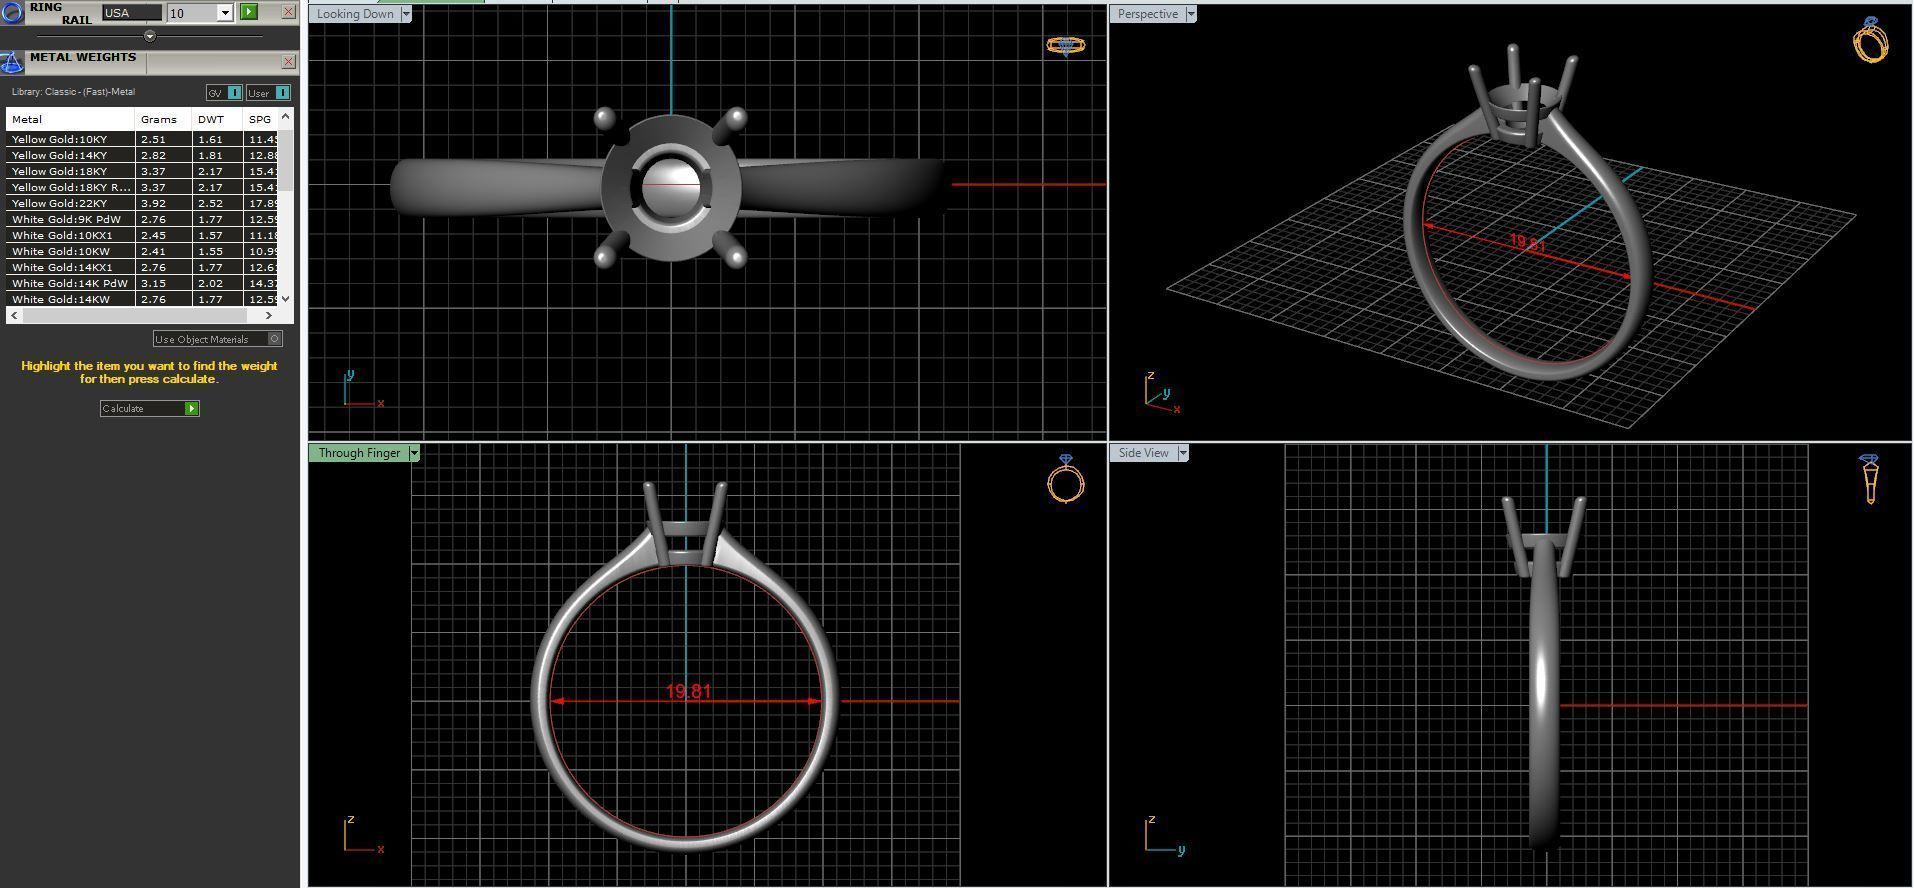Expand the Ring Rail panel options chevron

click(150, 36)
